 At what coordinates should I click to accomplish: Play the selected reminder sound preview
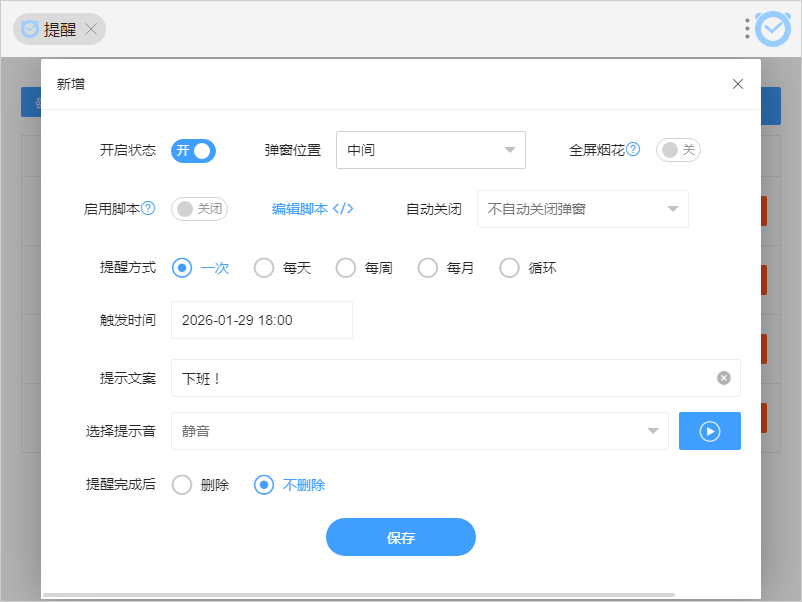tap(710, 431)
